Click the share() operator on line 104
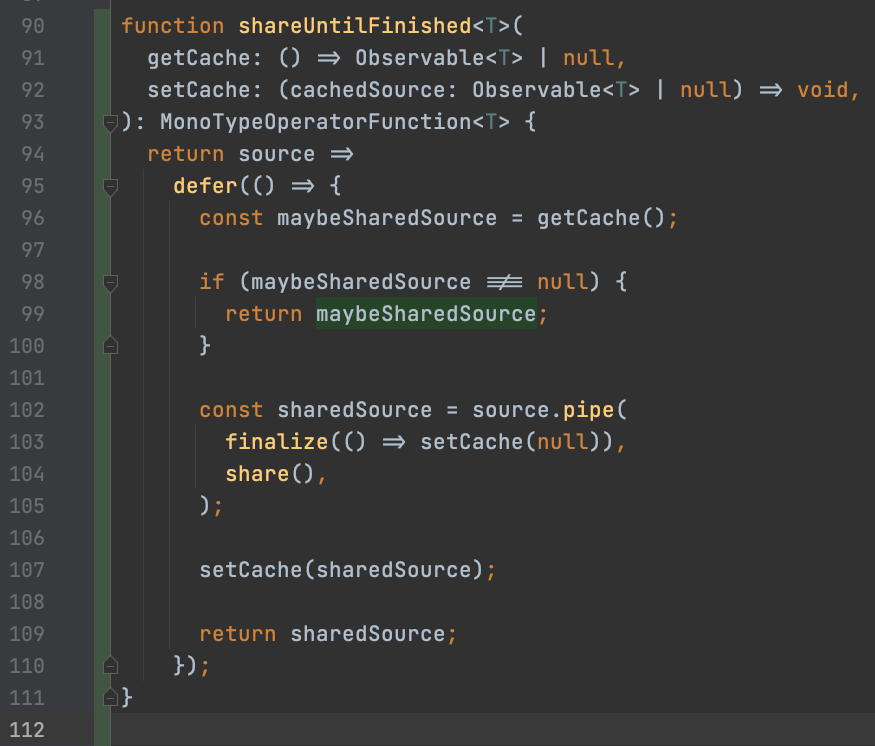875x746 pixels. click(270, 474)
